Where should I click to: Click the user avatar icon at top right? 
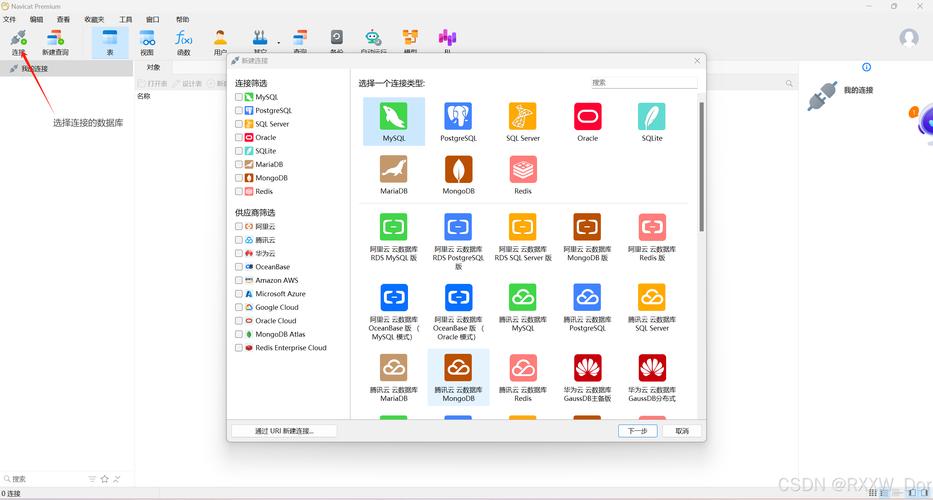(909, 38)
